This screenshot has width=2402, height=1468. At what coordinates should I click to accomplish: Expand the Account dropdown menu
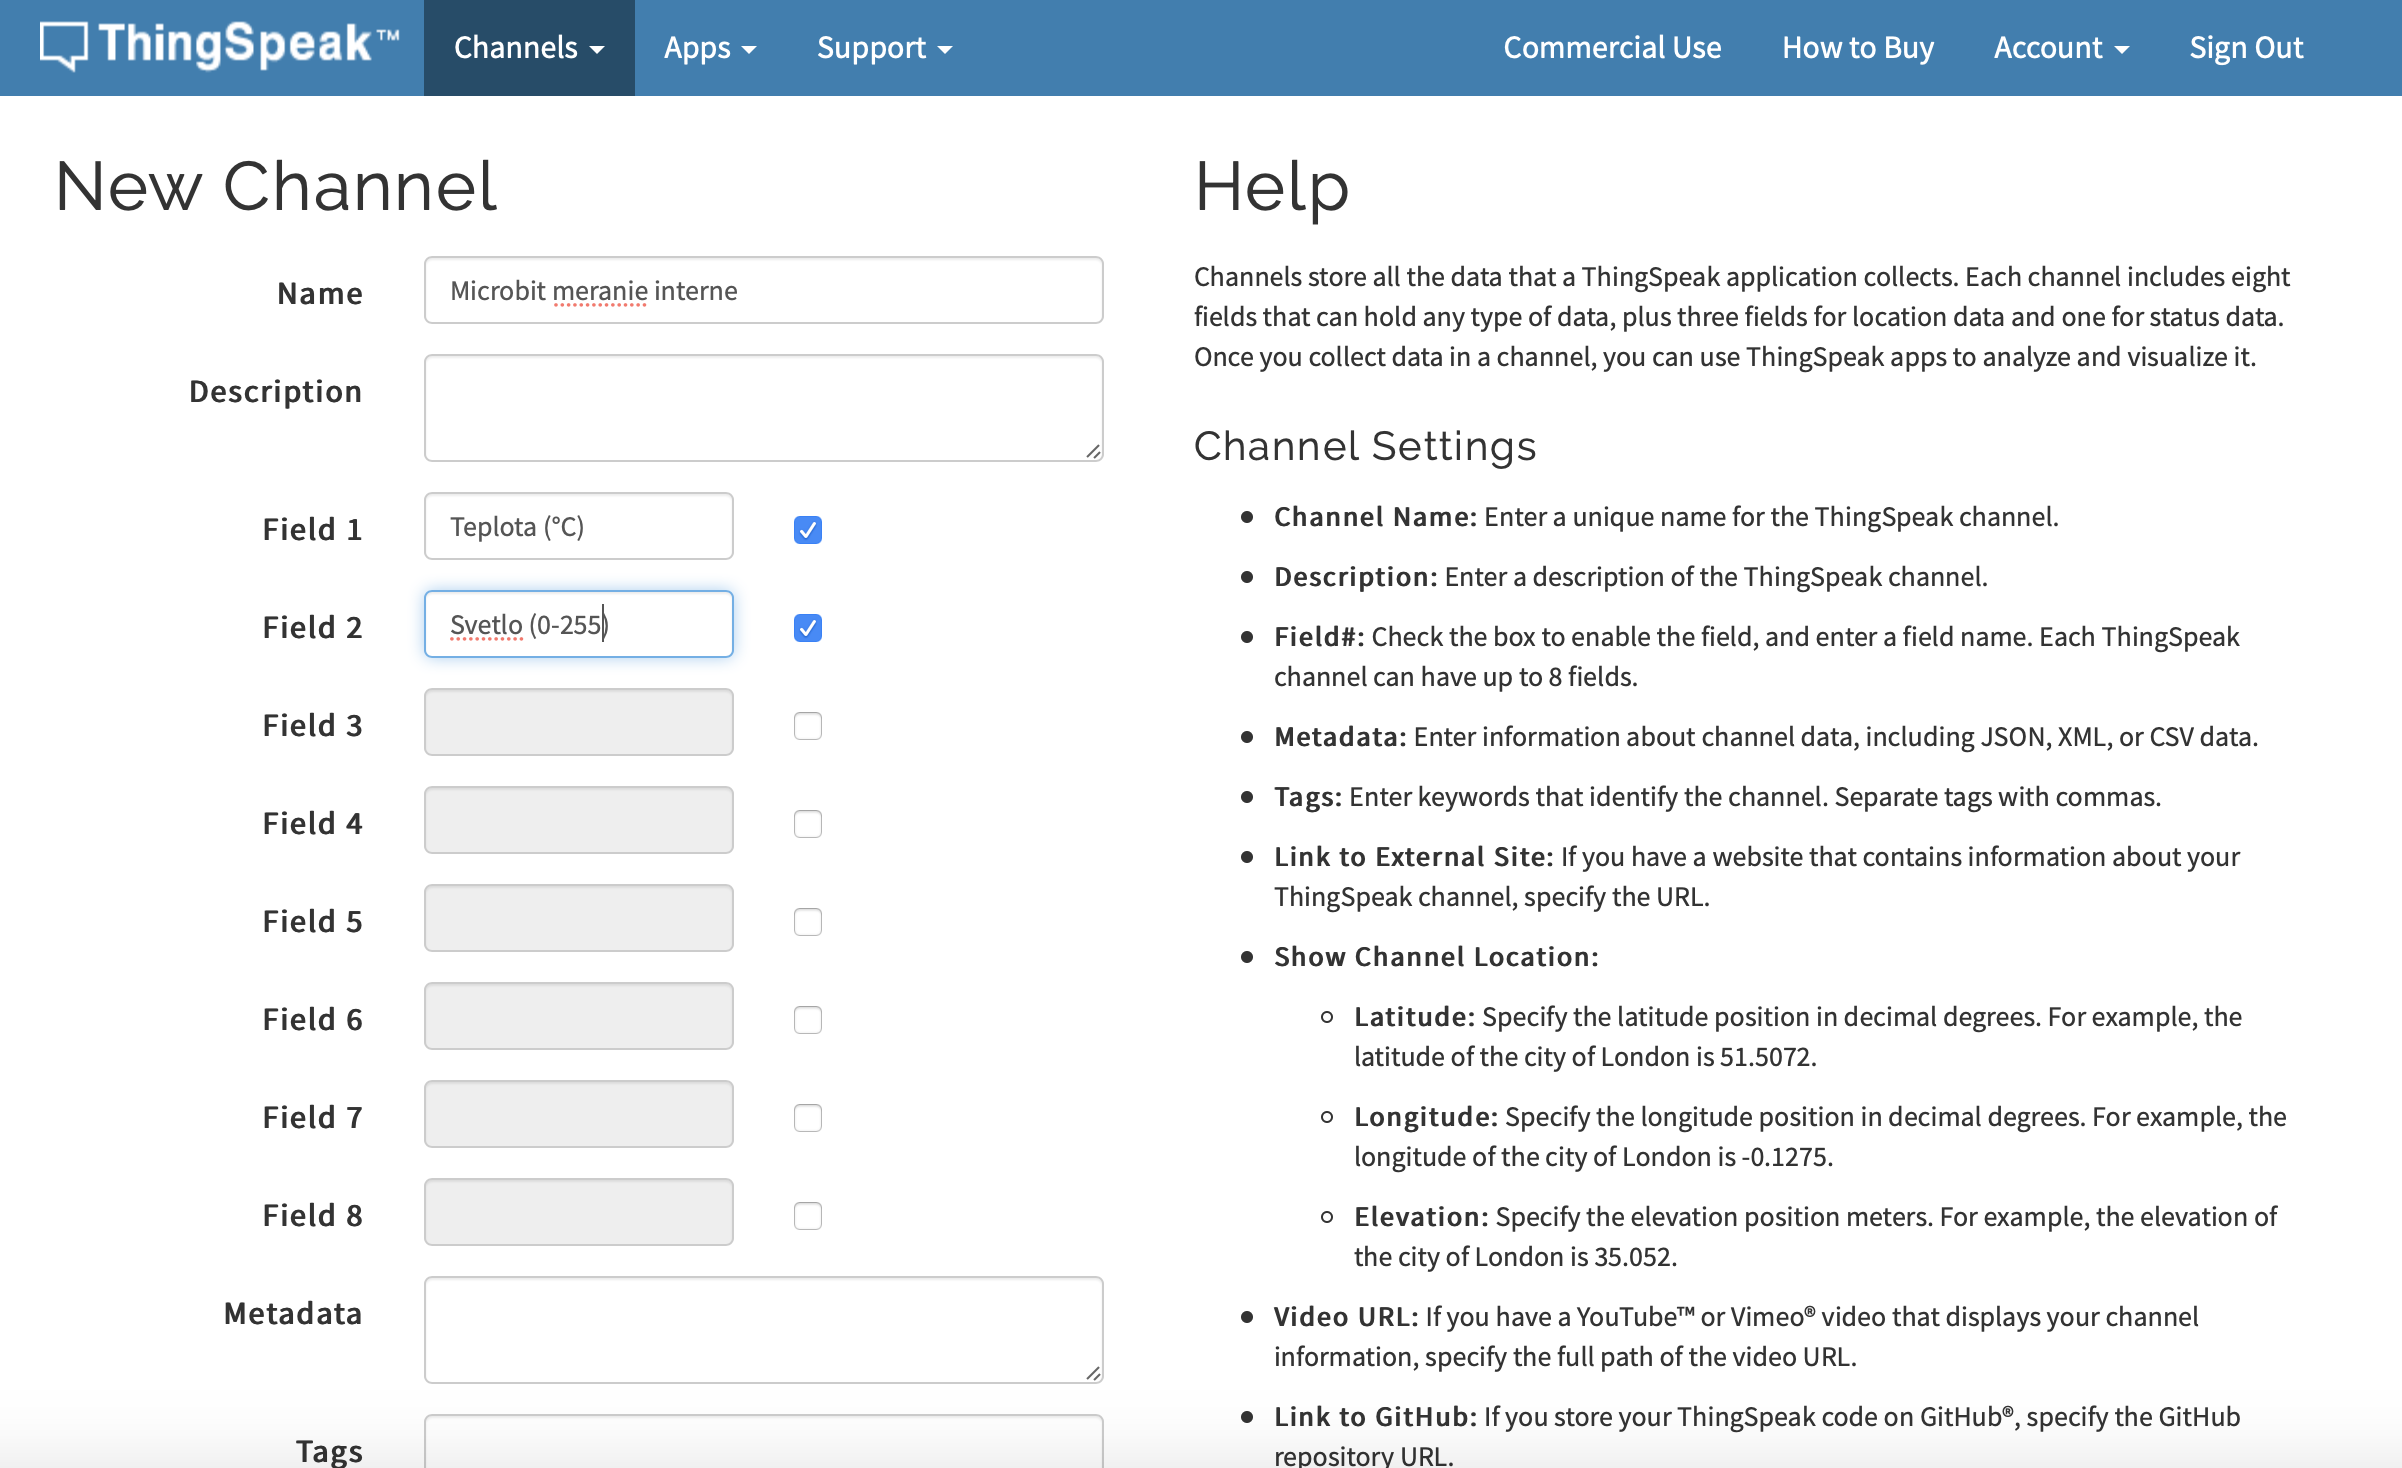(2060, 48)
